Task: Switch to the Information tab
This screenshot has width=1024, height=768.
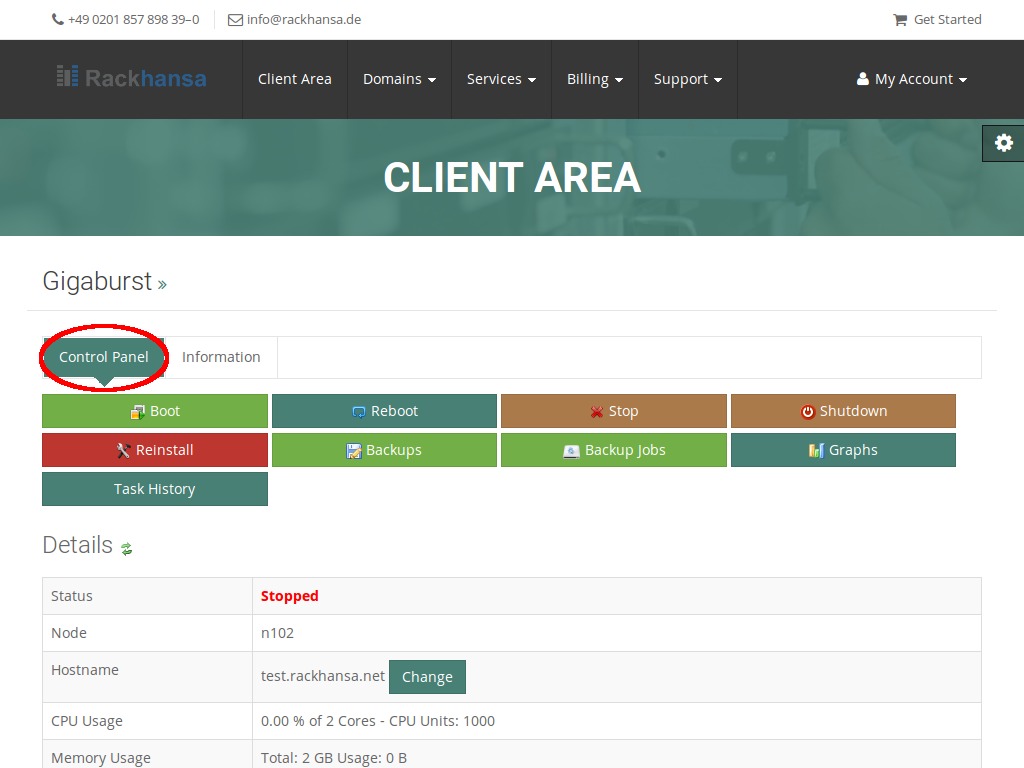Action: (221, 357)
